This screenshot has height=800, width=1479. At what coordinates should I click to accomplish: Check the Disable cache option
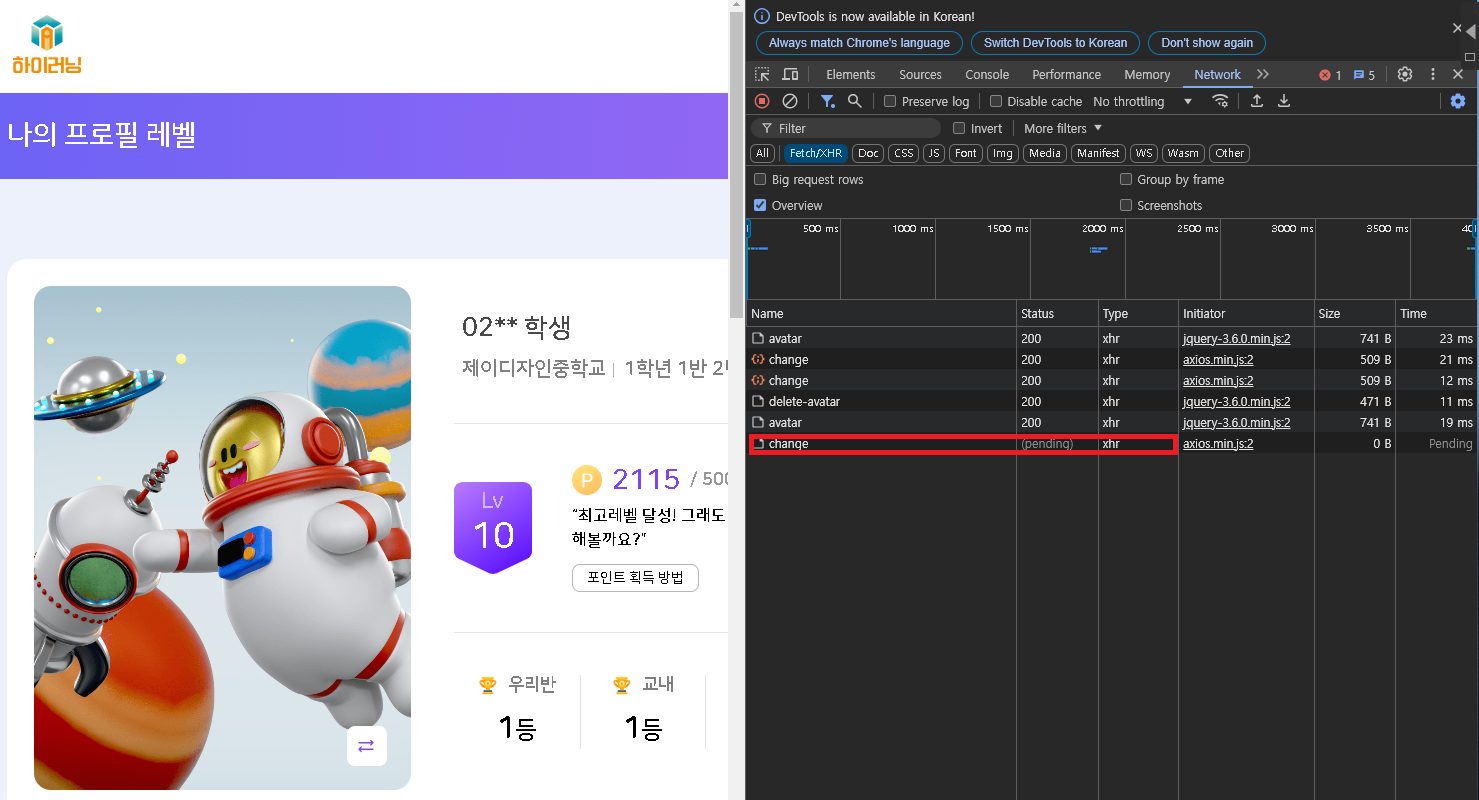[996, 102]
